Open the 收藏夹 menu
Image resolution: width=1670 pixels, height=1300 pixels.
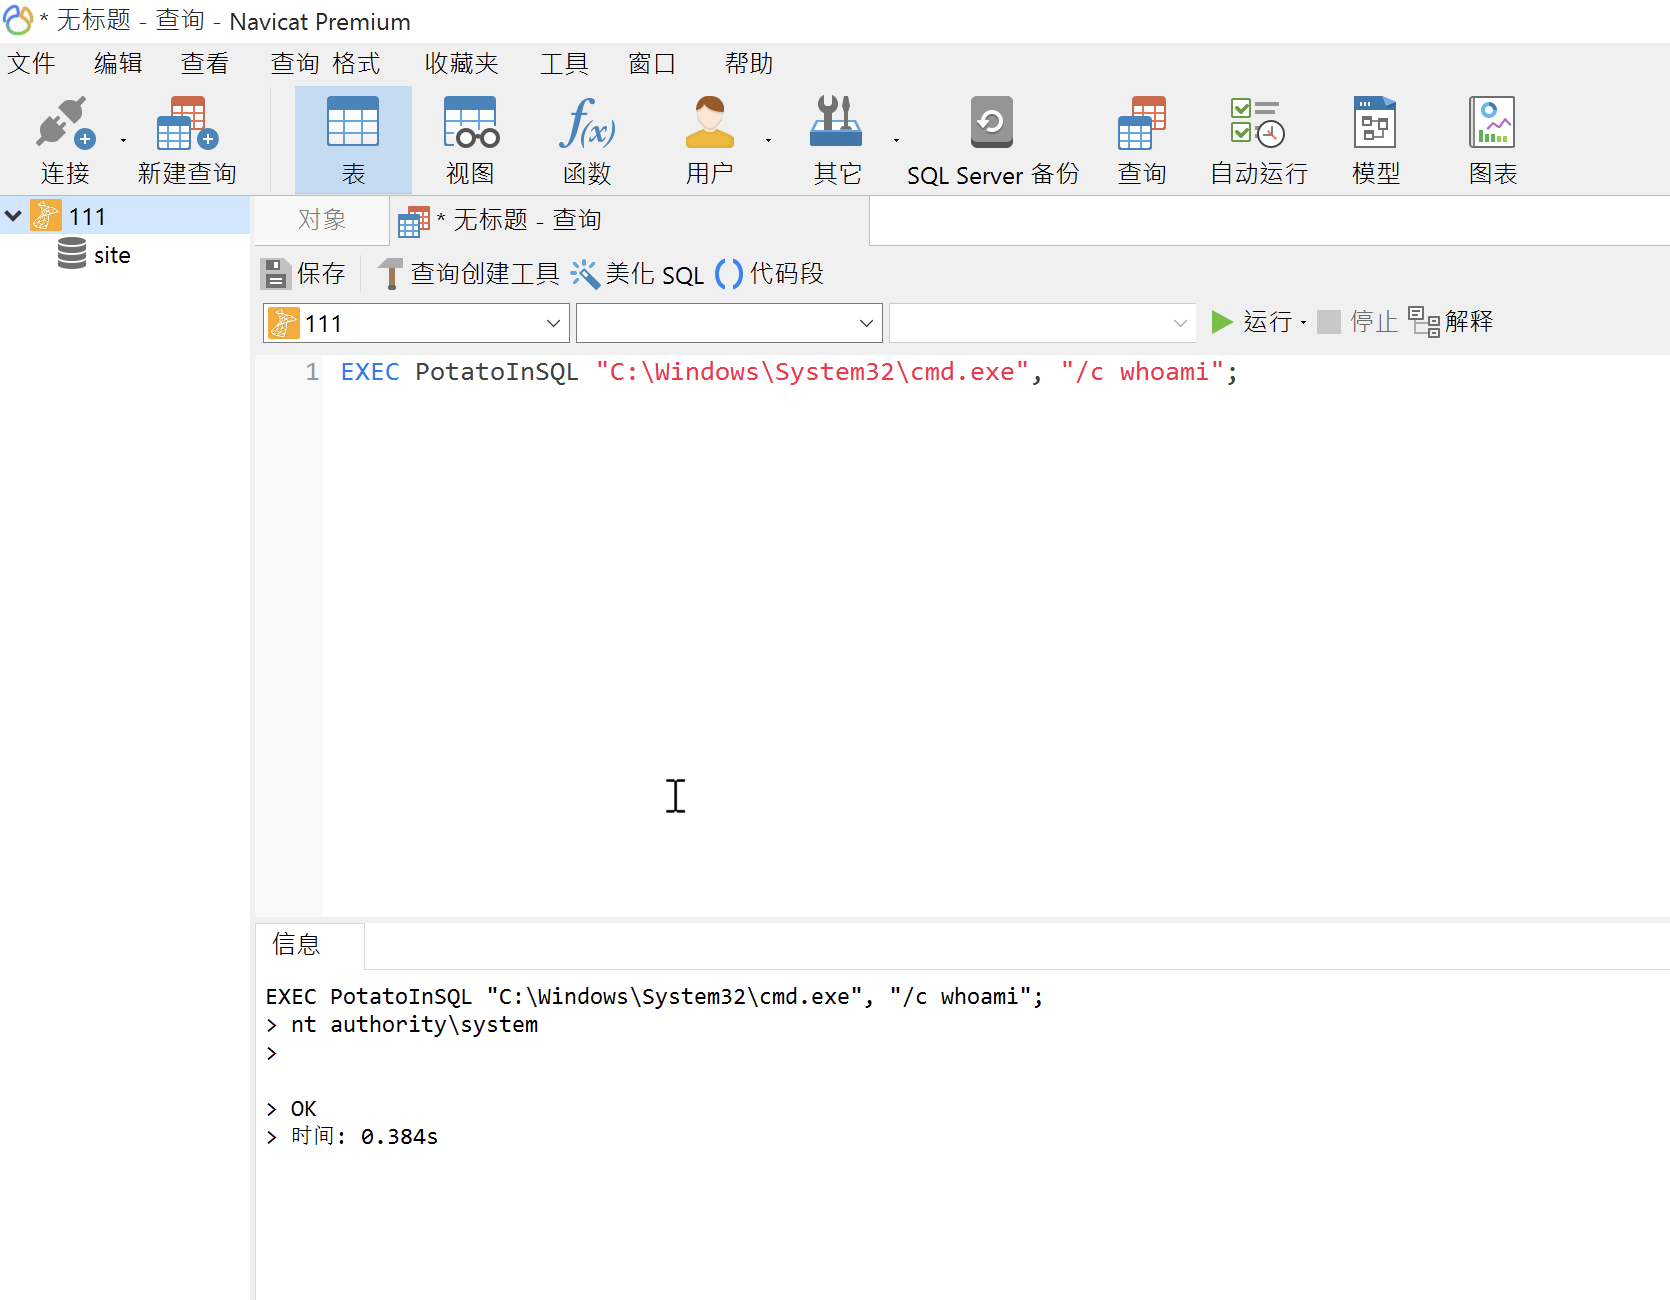[461, 64]
